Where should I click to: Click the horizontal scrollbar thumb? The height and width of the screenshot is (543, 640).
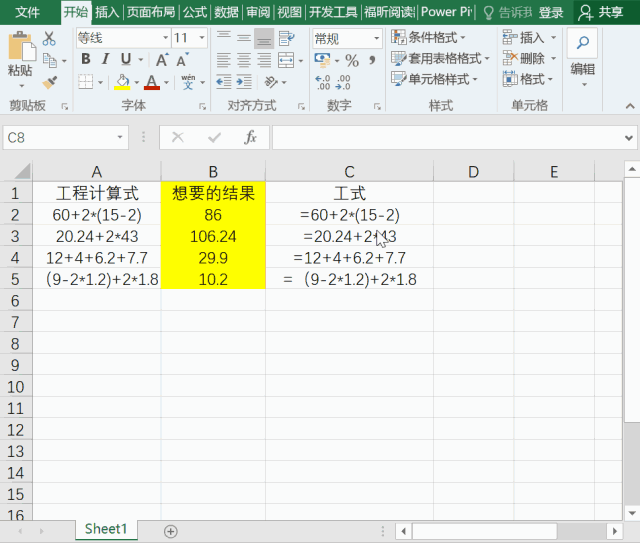pyautogui.click(x=485, y=531)
